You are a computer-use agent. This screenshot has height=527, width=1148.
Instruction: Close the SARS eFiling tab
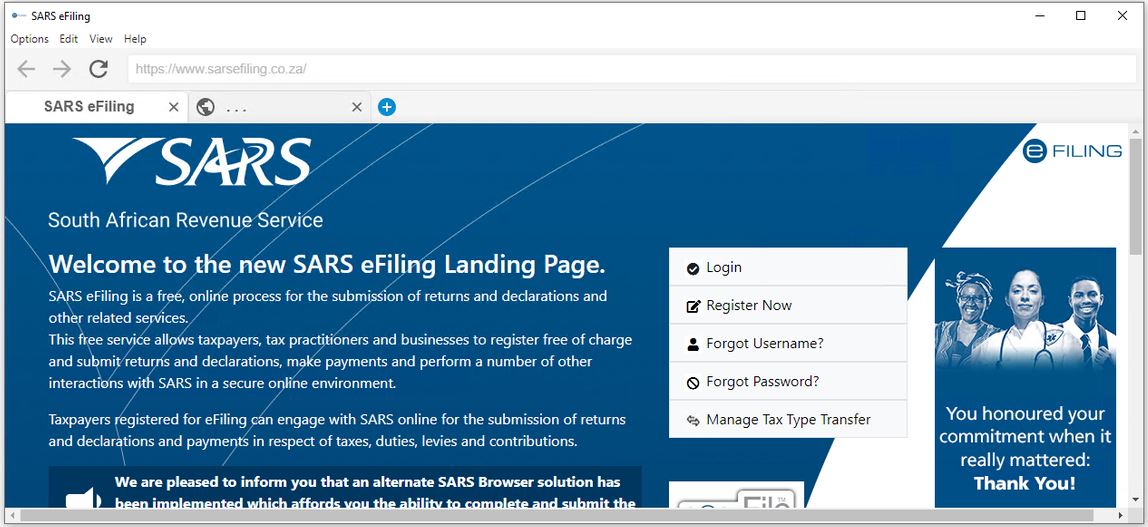pyautogui.click(x=174, y=108)
